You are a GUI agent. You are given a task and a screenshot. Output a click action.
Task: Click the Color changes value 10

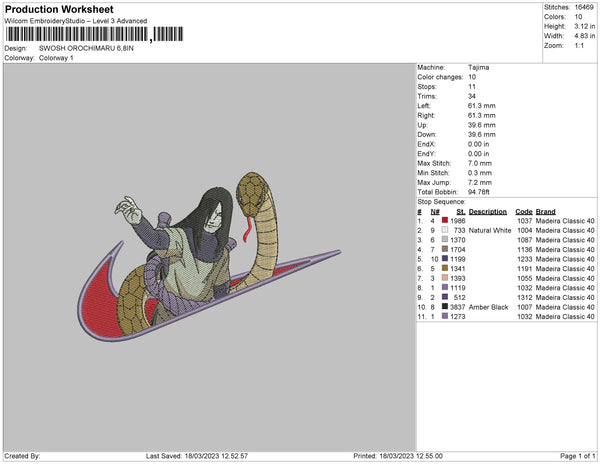tap(472, 77)
